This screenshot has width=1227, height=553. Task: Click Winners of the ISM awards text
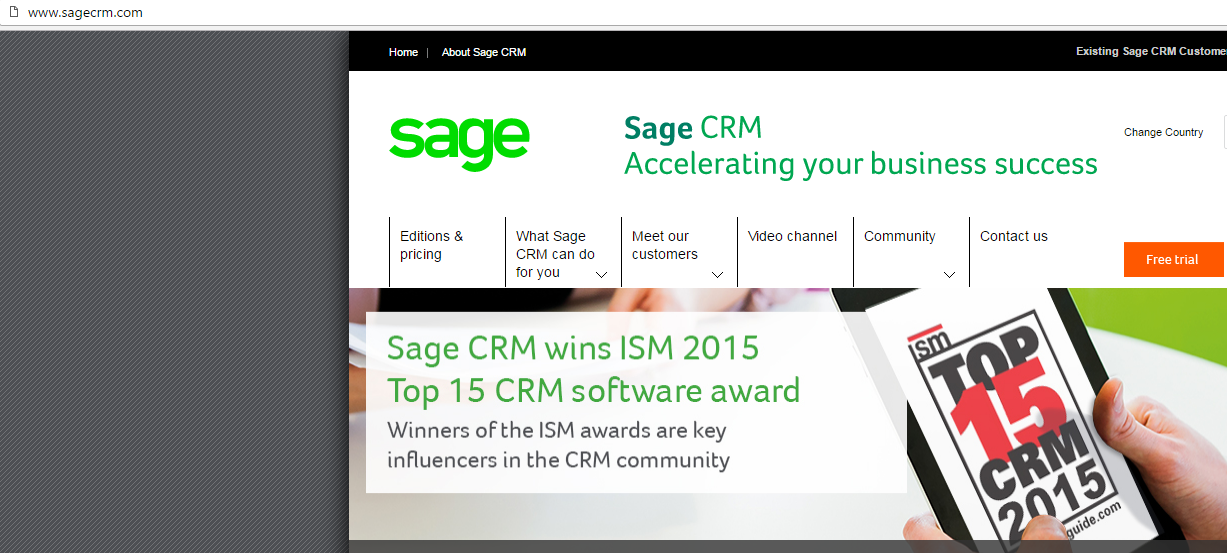tap(557, 431)
